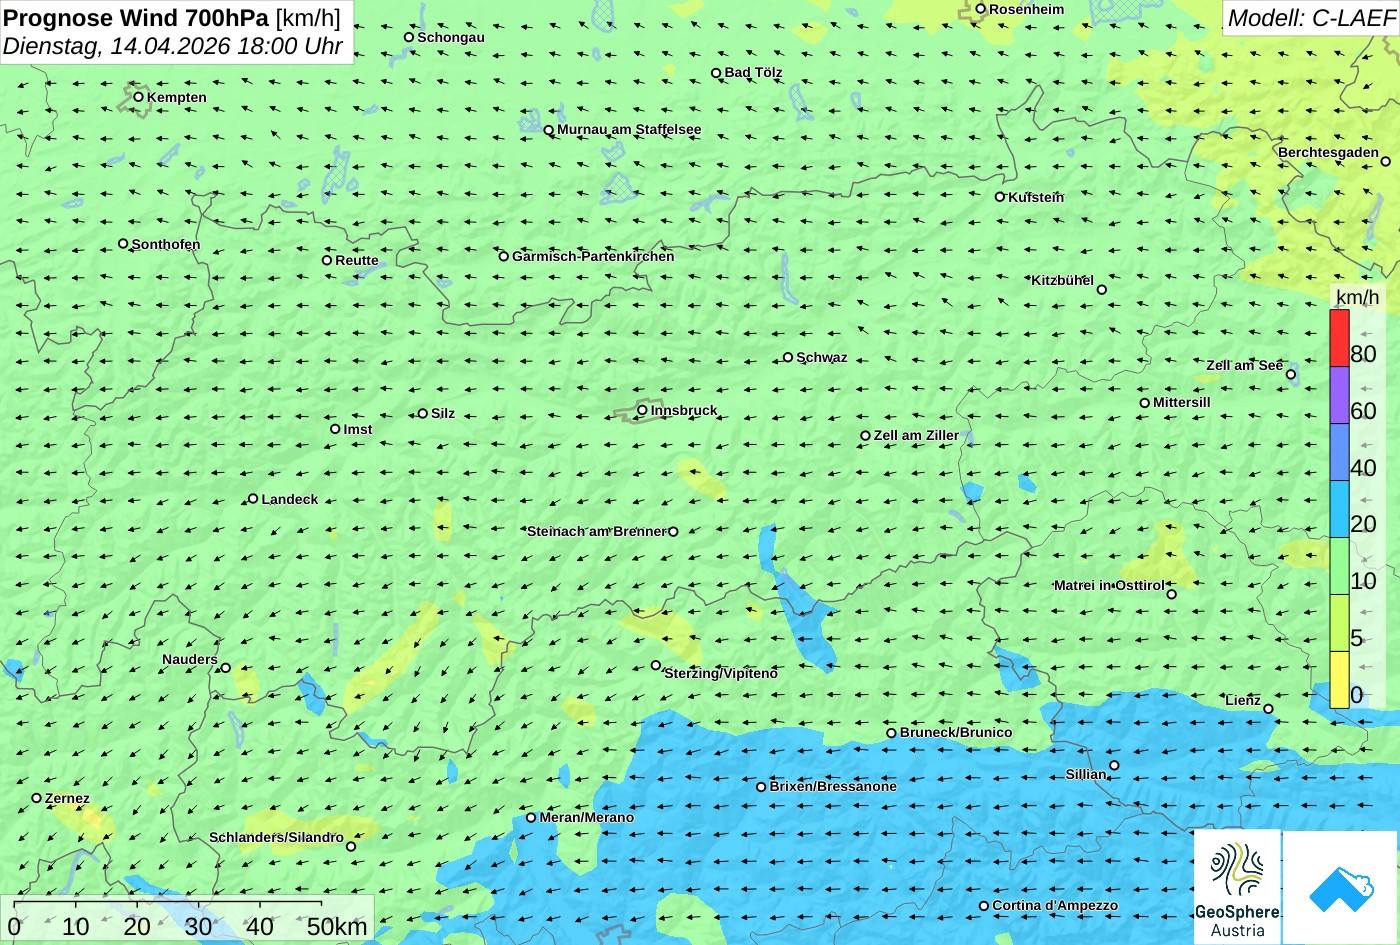Click the 'Murnau am Staffelsee' label
Viewport: 1400px width, 945px height.
629,129
